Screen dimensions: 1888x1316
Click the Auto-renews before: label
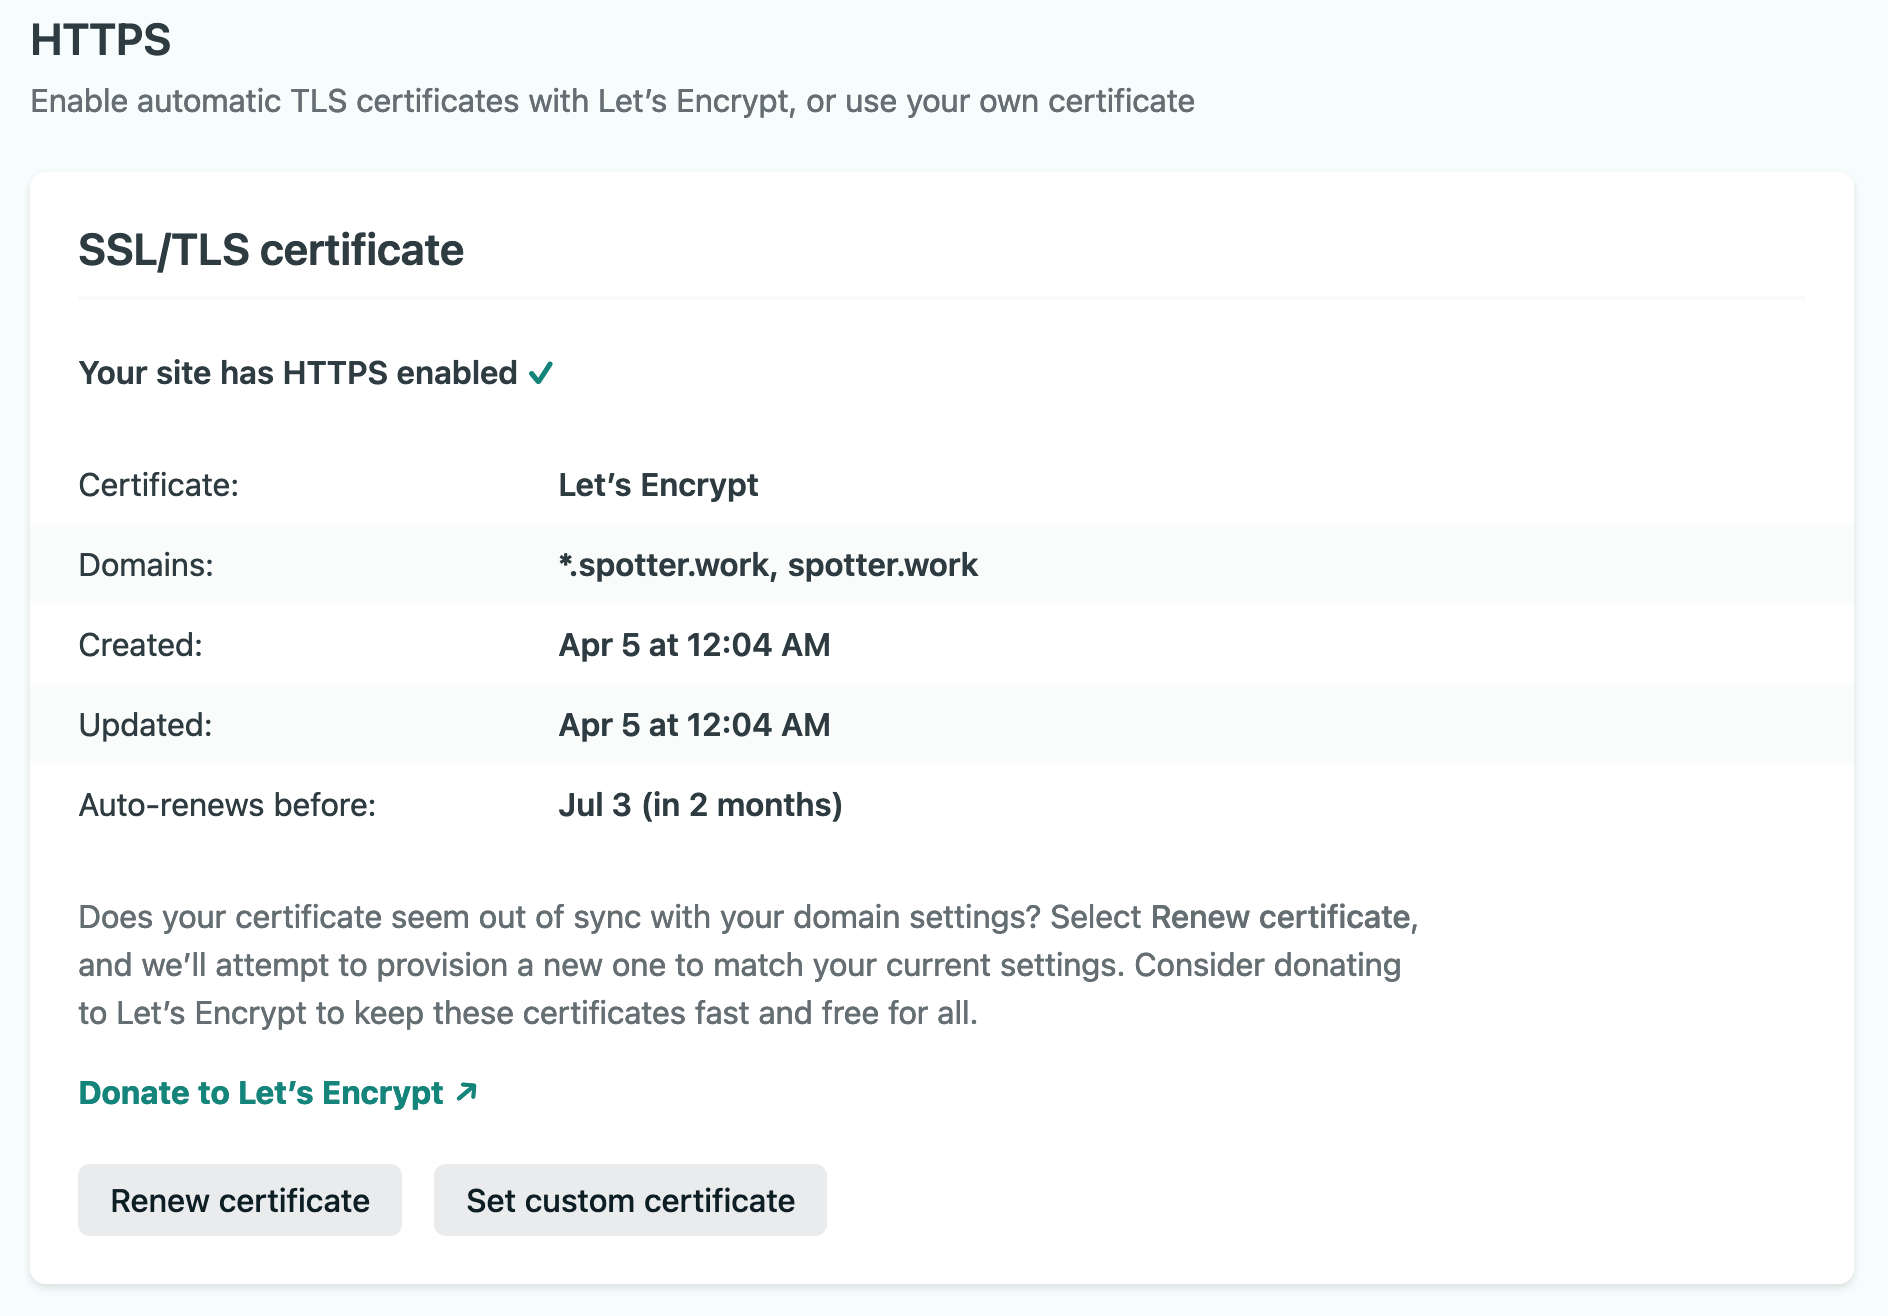228,805
